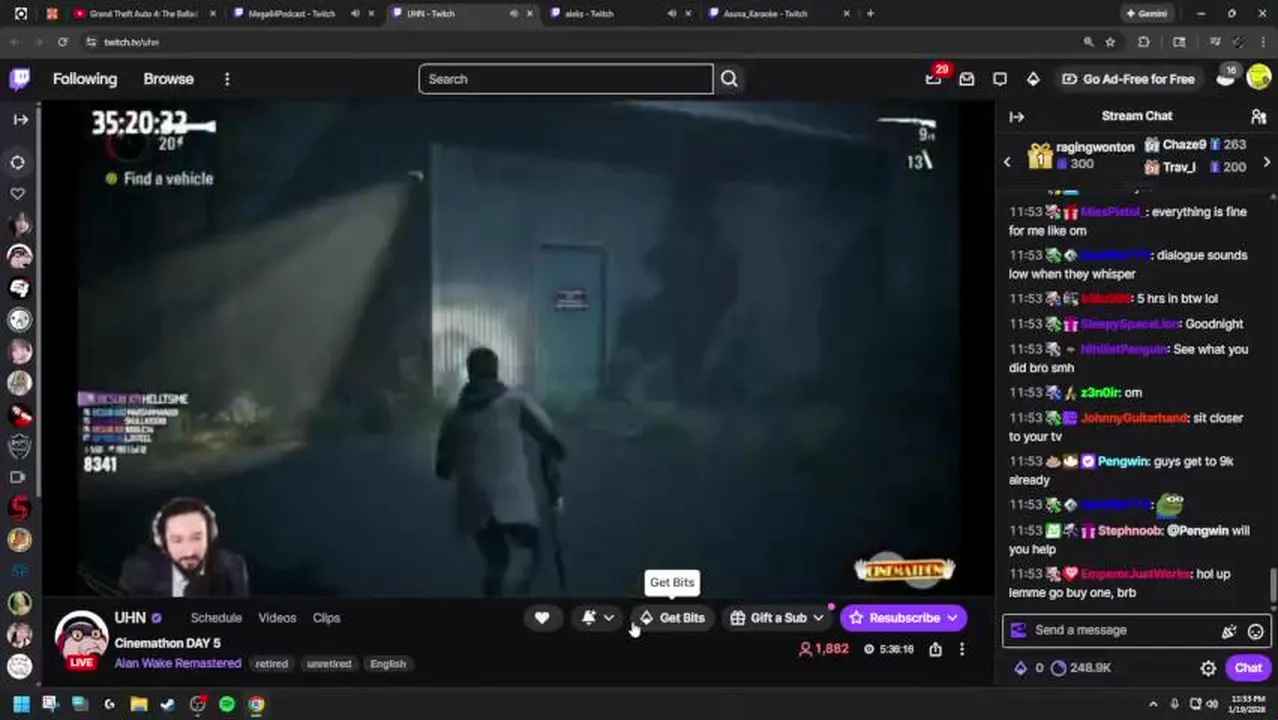The width and height of the screenshot is (1278, 720).
Task: Click ragingwonton top gifter entry
Action: click(x=1083, y=155)
